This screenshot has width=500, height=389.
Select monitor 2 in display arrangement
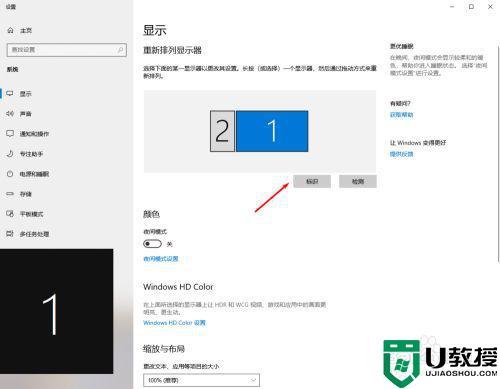pyautogui.click(x=222, y=131)
